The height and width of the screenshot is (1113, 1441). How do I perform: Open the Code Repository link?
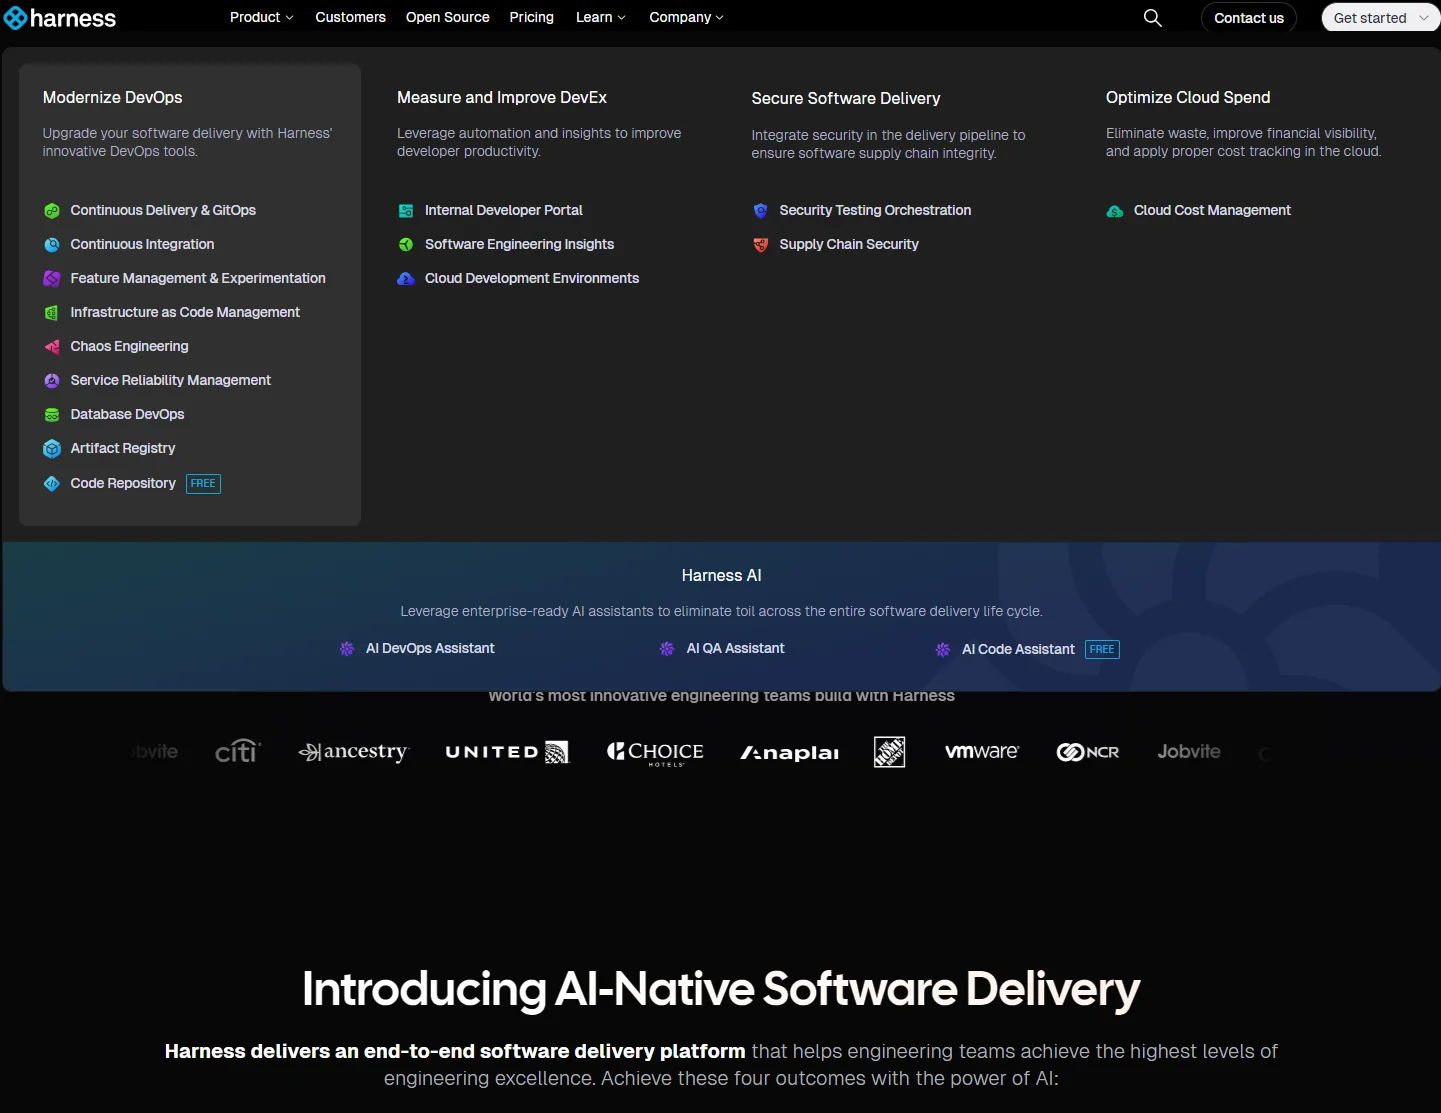coord(123,484)
